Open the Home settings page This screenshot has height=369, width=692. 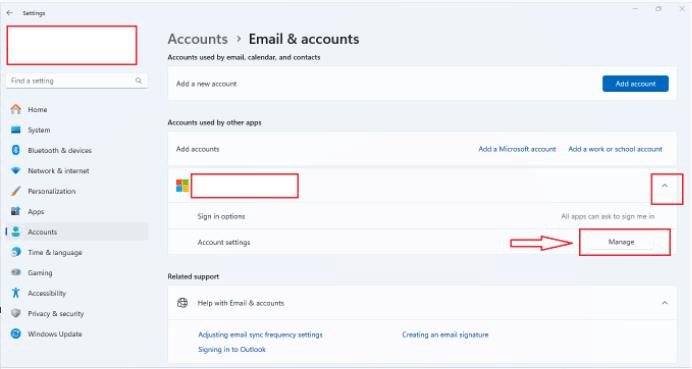tap(77, 109)
